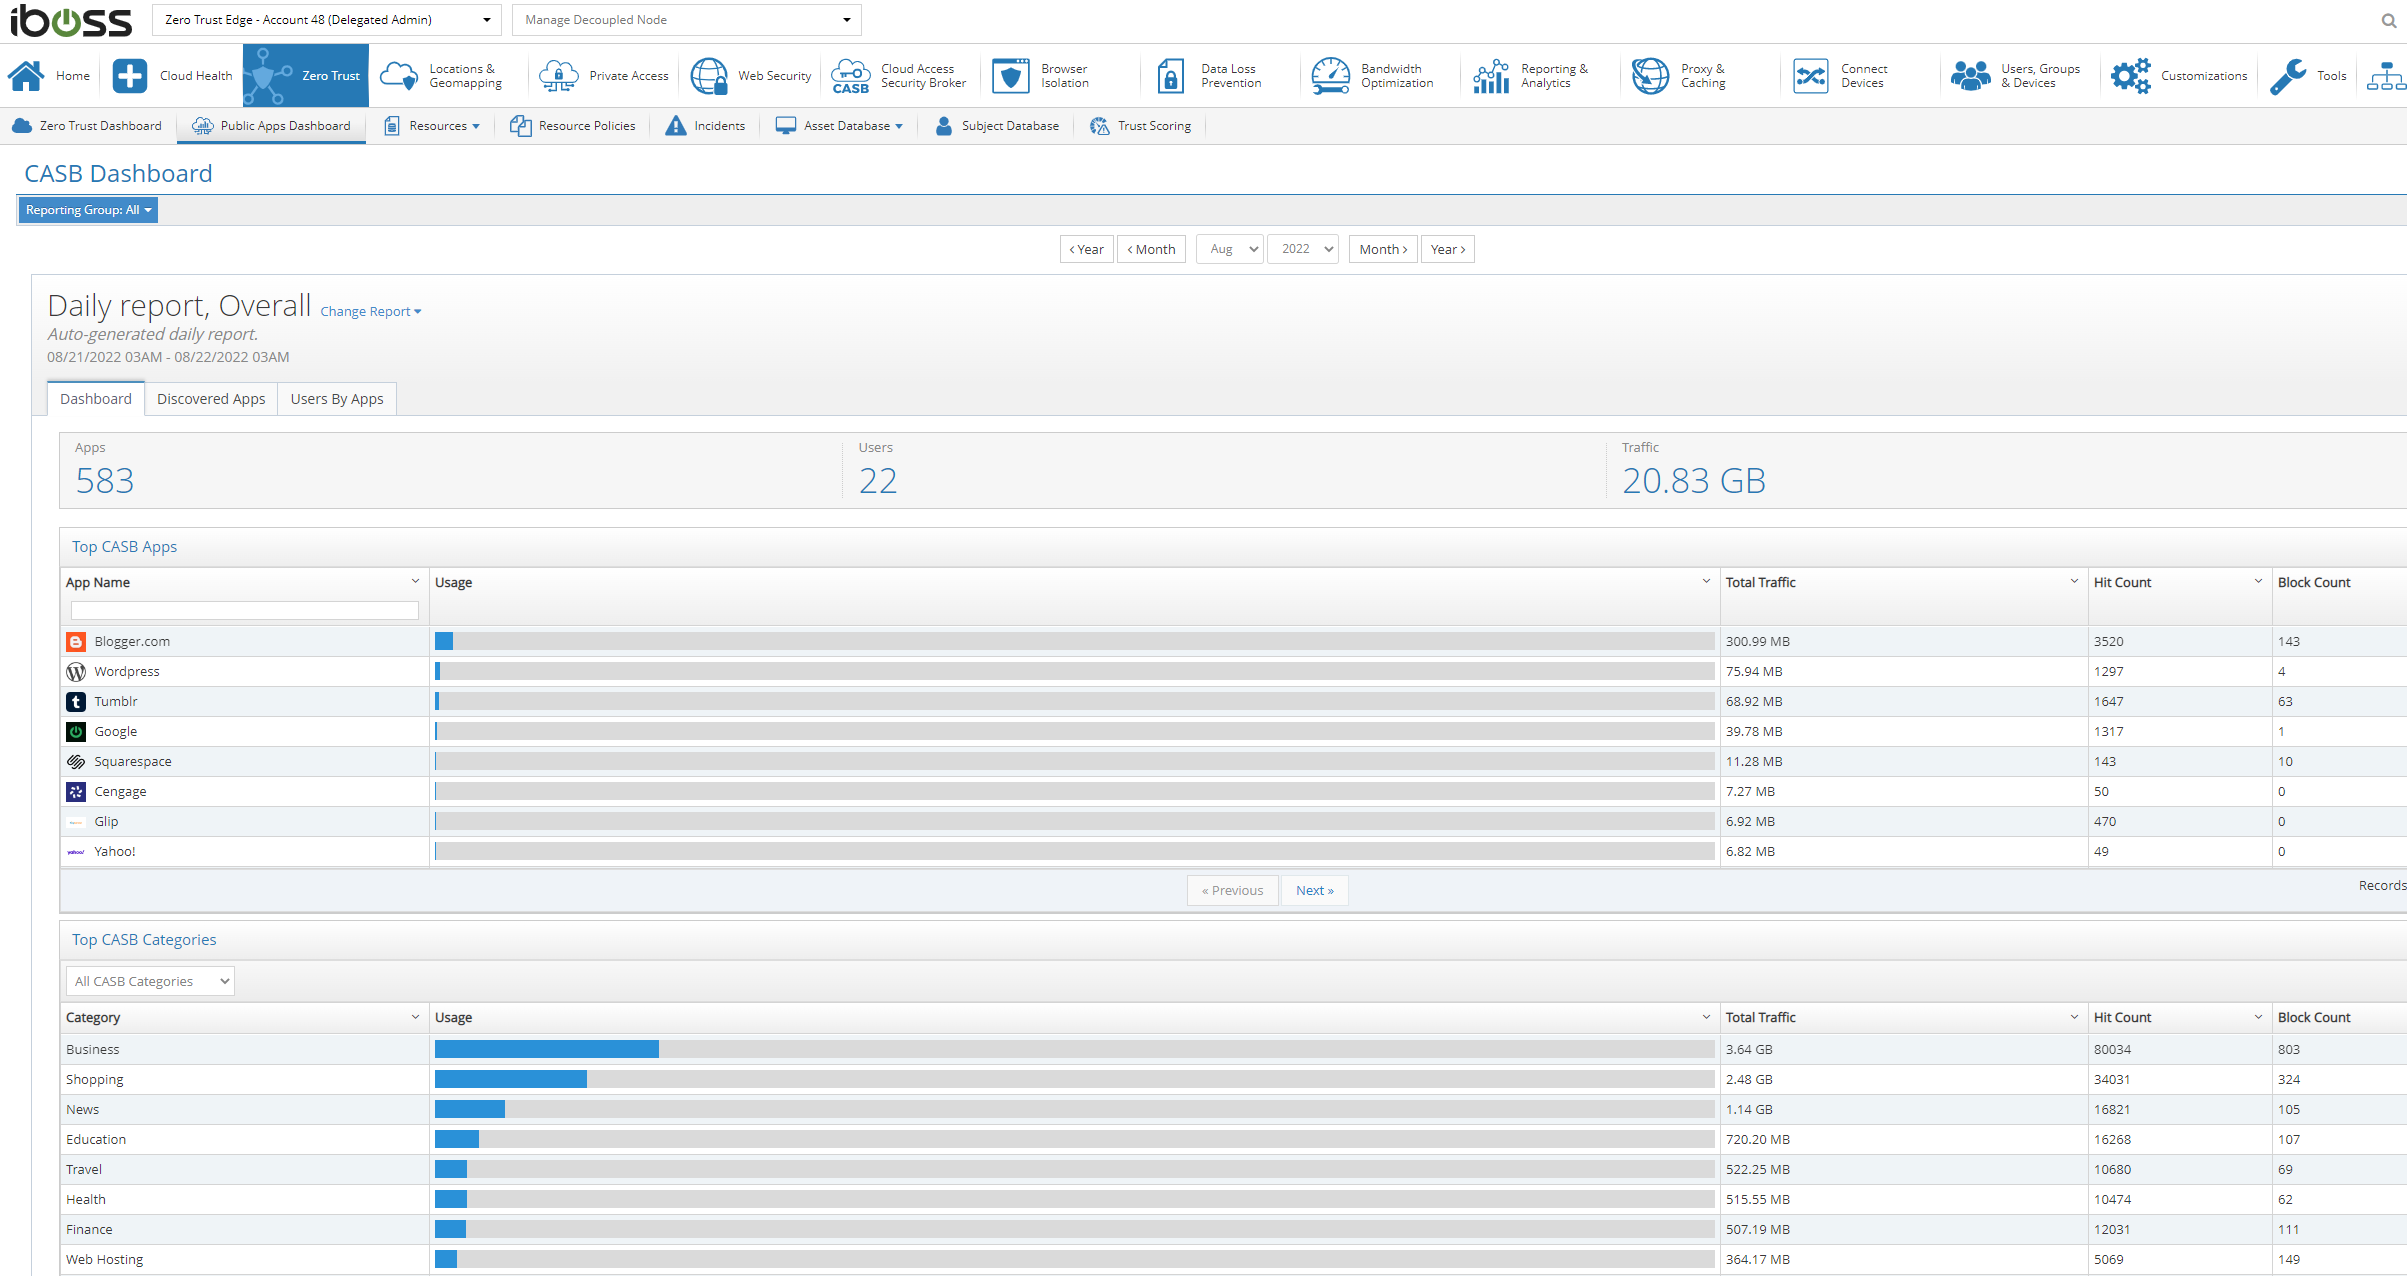
Task: Click the Shopping category usage bar
Action: pyautogui.click(x=1075, y=1079)
